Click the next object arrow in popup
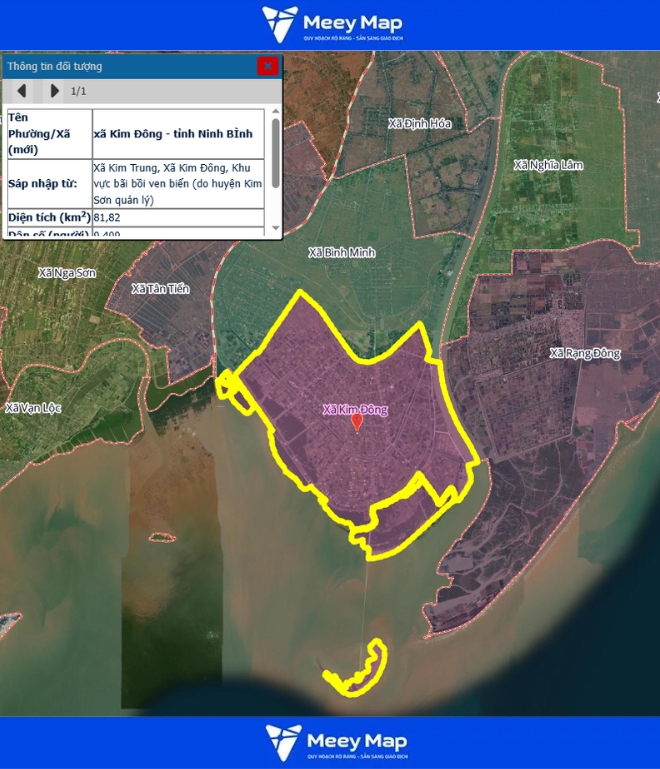The image size is (660, 769). pos(54,91)
